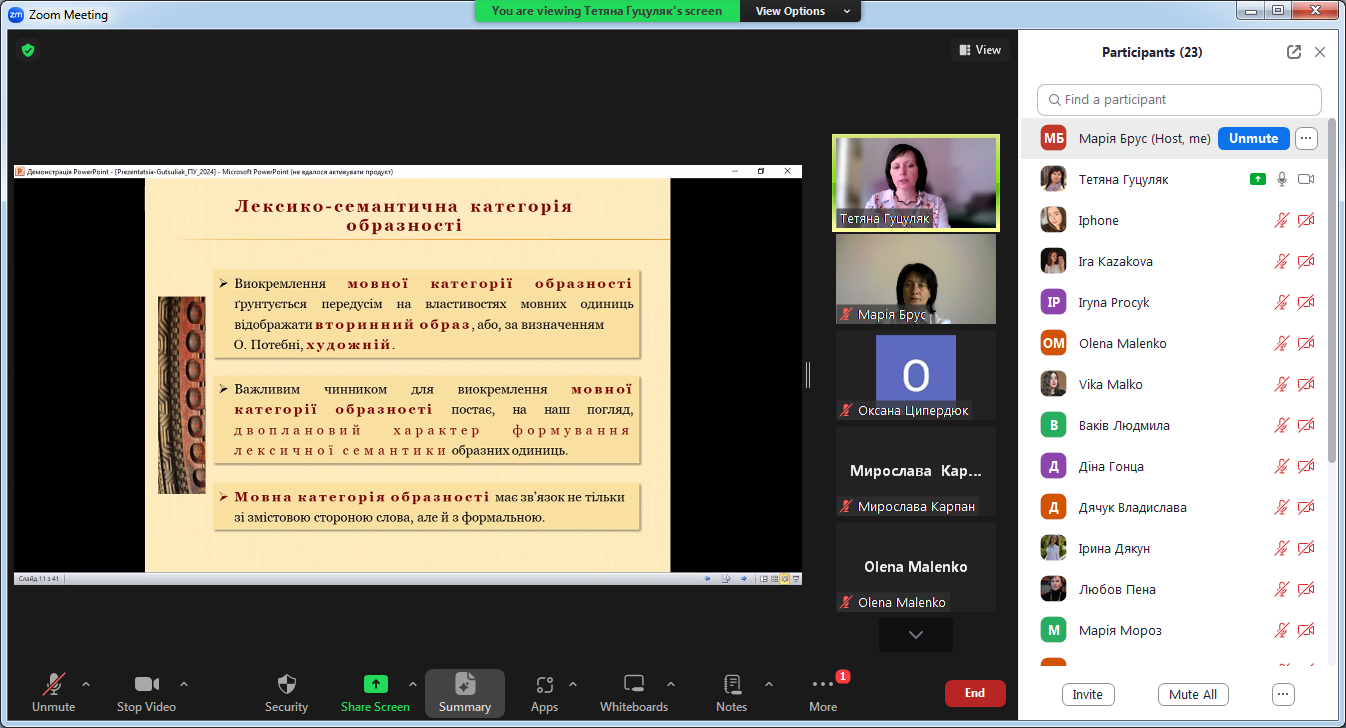
Task: Click the Find a participant search field
Action: (1180, 100)
